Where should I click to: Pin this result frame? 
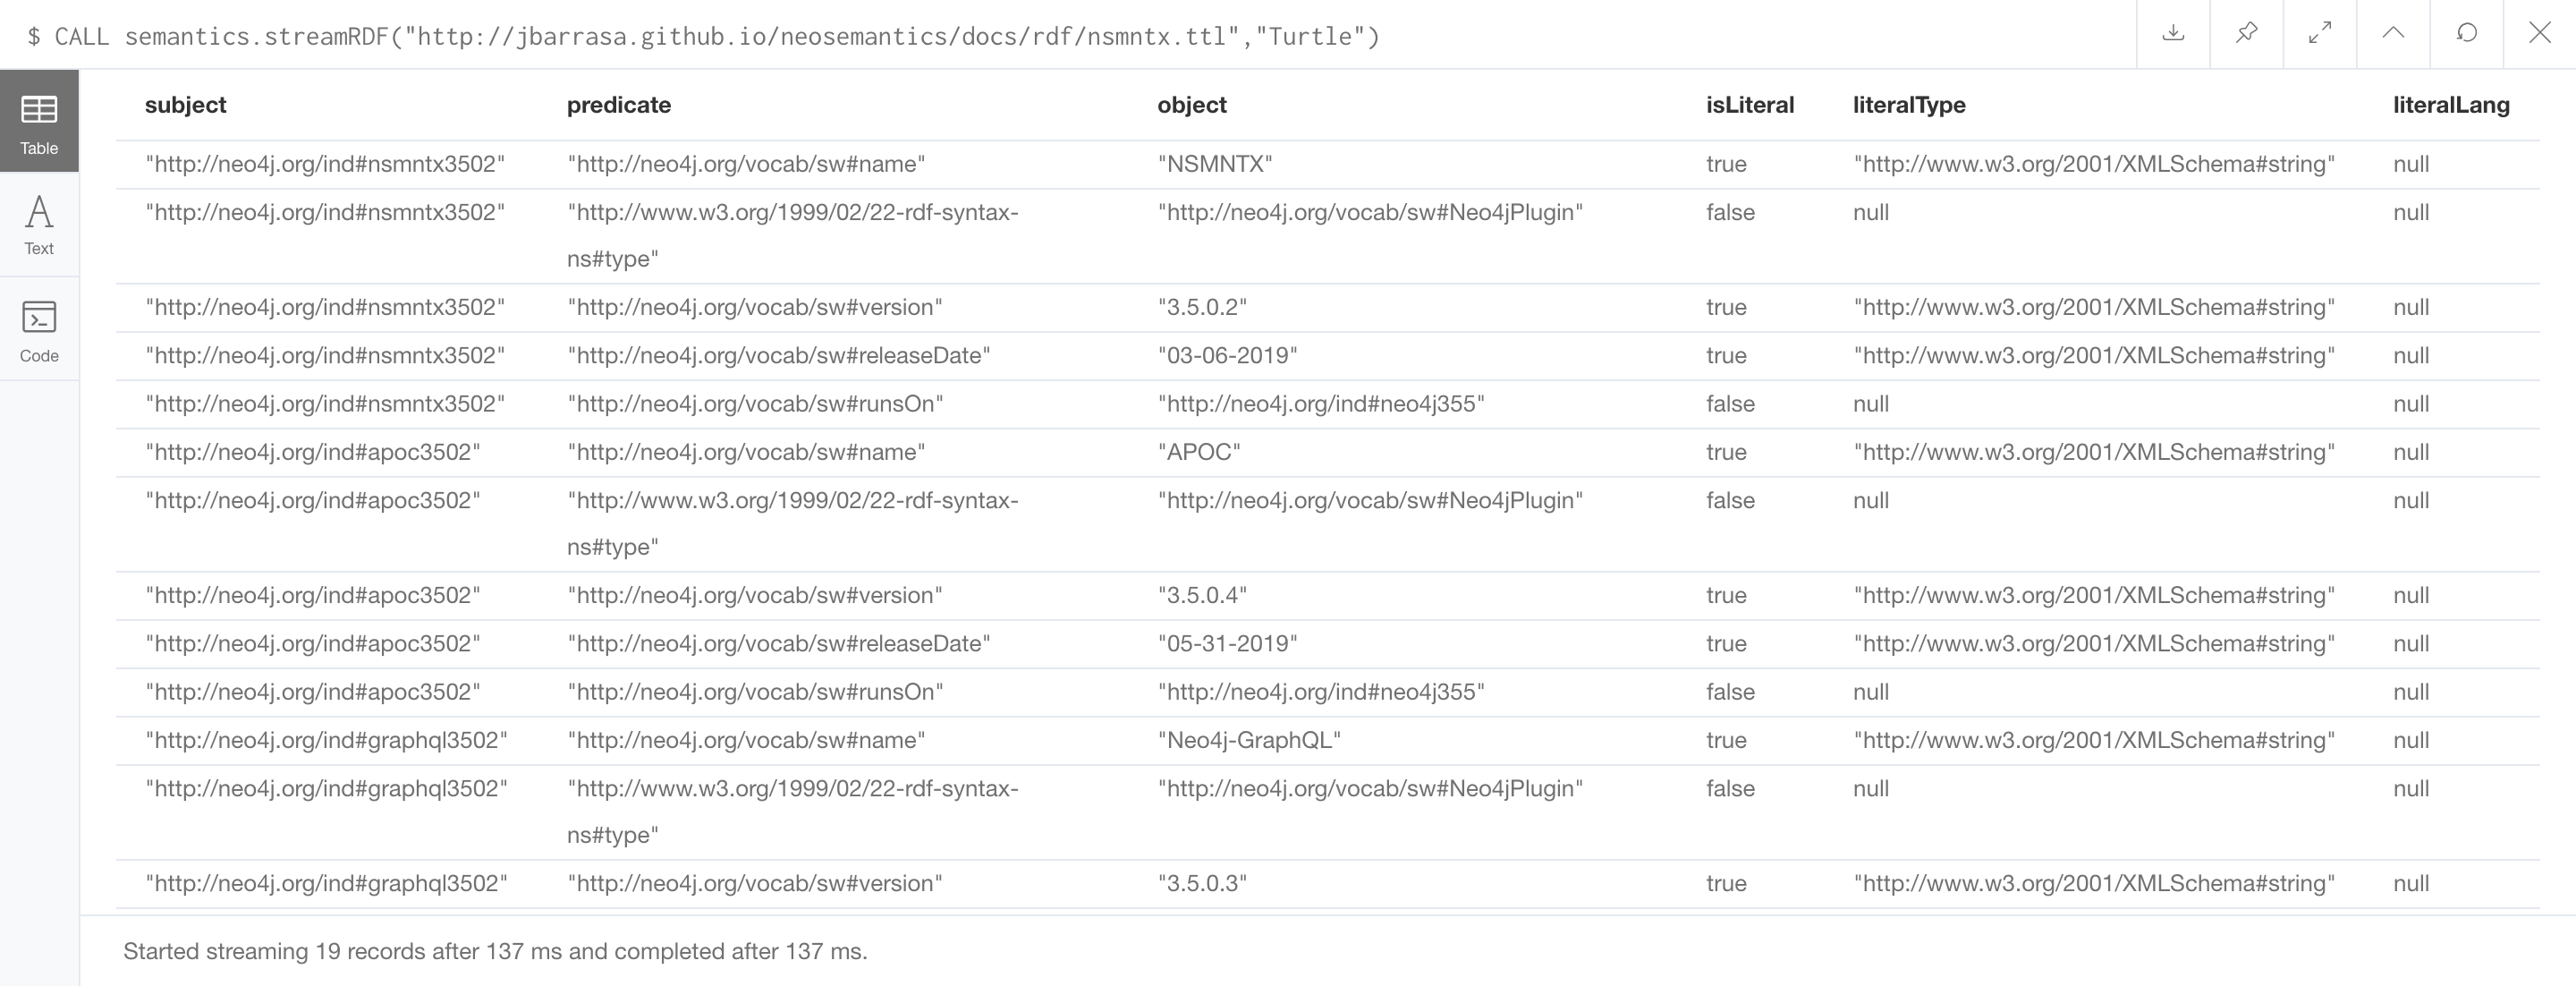[2246, 33]
